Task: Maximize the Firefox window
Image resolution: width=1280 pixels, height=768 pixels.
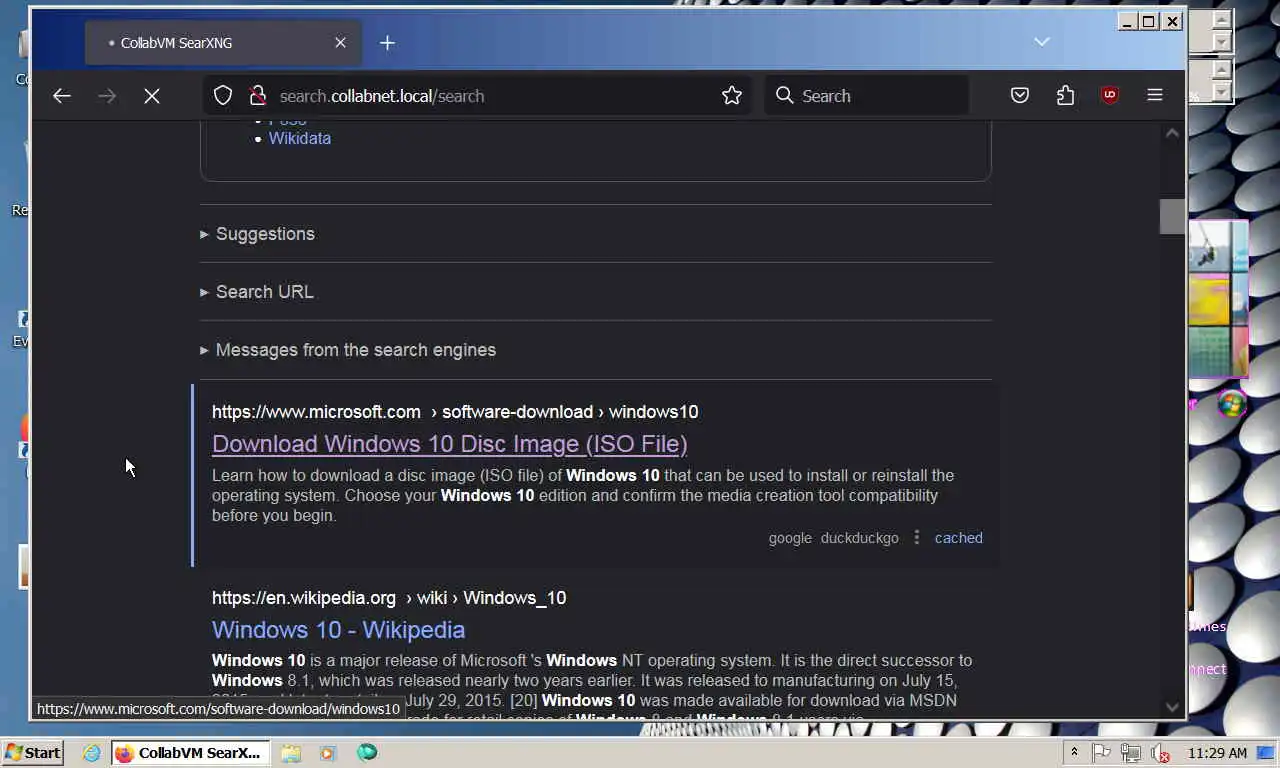Action: 1149,21
